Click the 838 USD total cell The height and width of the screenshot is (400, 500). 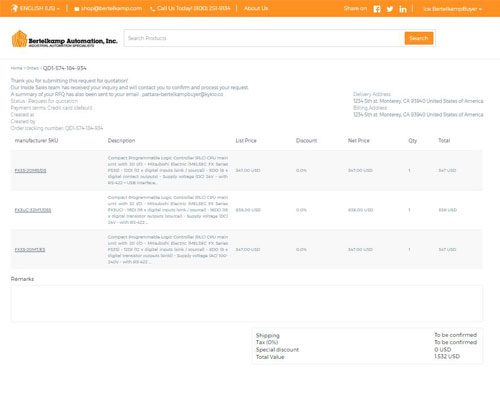(x=447, y=210)
